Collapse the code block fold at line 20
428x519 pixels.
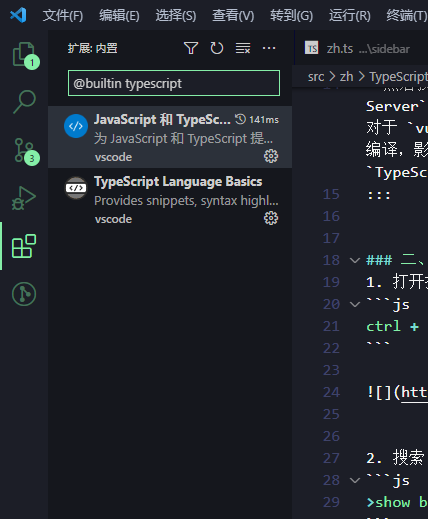(x=355, y=304)
